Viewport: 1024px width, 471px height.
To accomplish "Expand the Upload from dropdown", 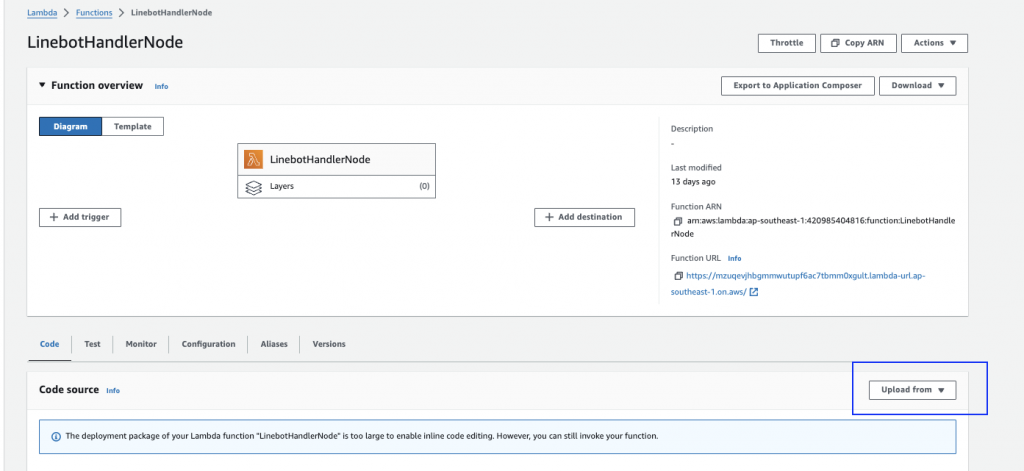I will click(912, 390).
